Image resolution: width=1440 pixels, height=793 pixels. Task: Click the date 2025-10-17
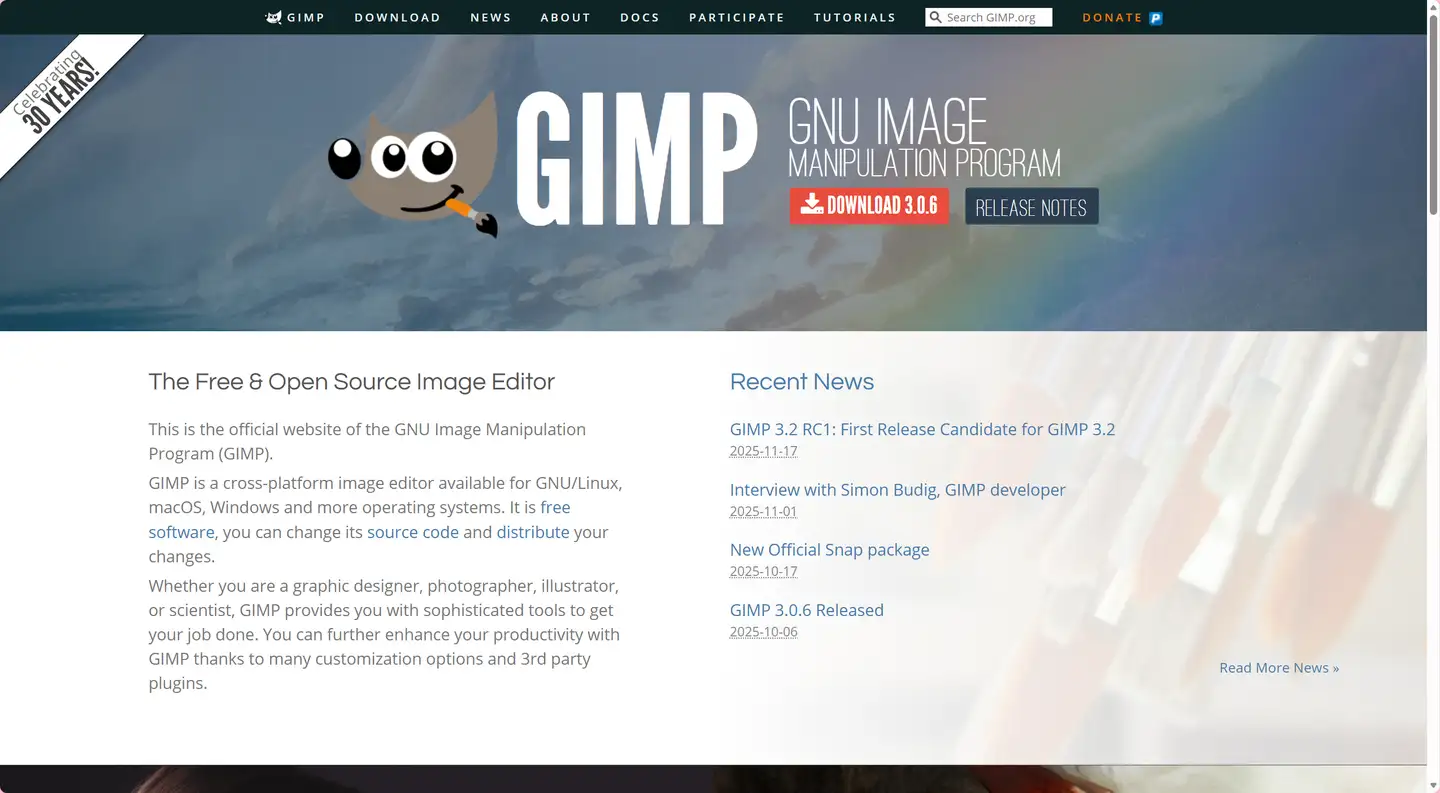[x=764, y=572]
